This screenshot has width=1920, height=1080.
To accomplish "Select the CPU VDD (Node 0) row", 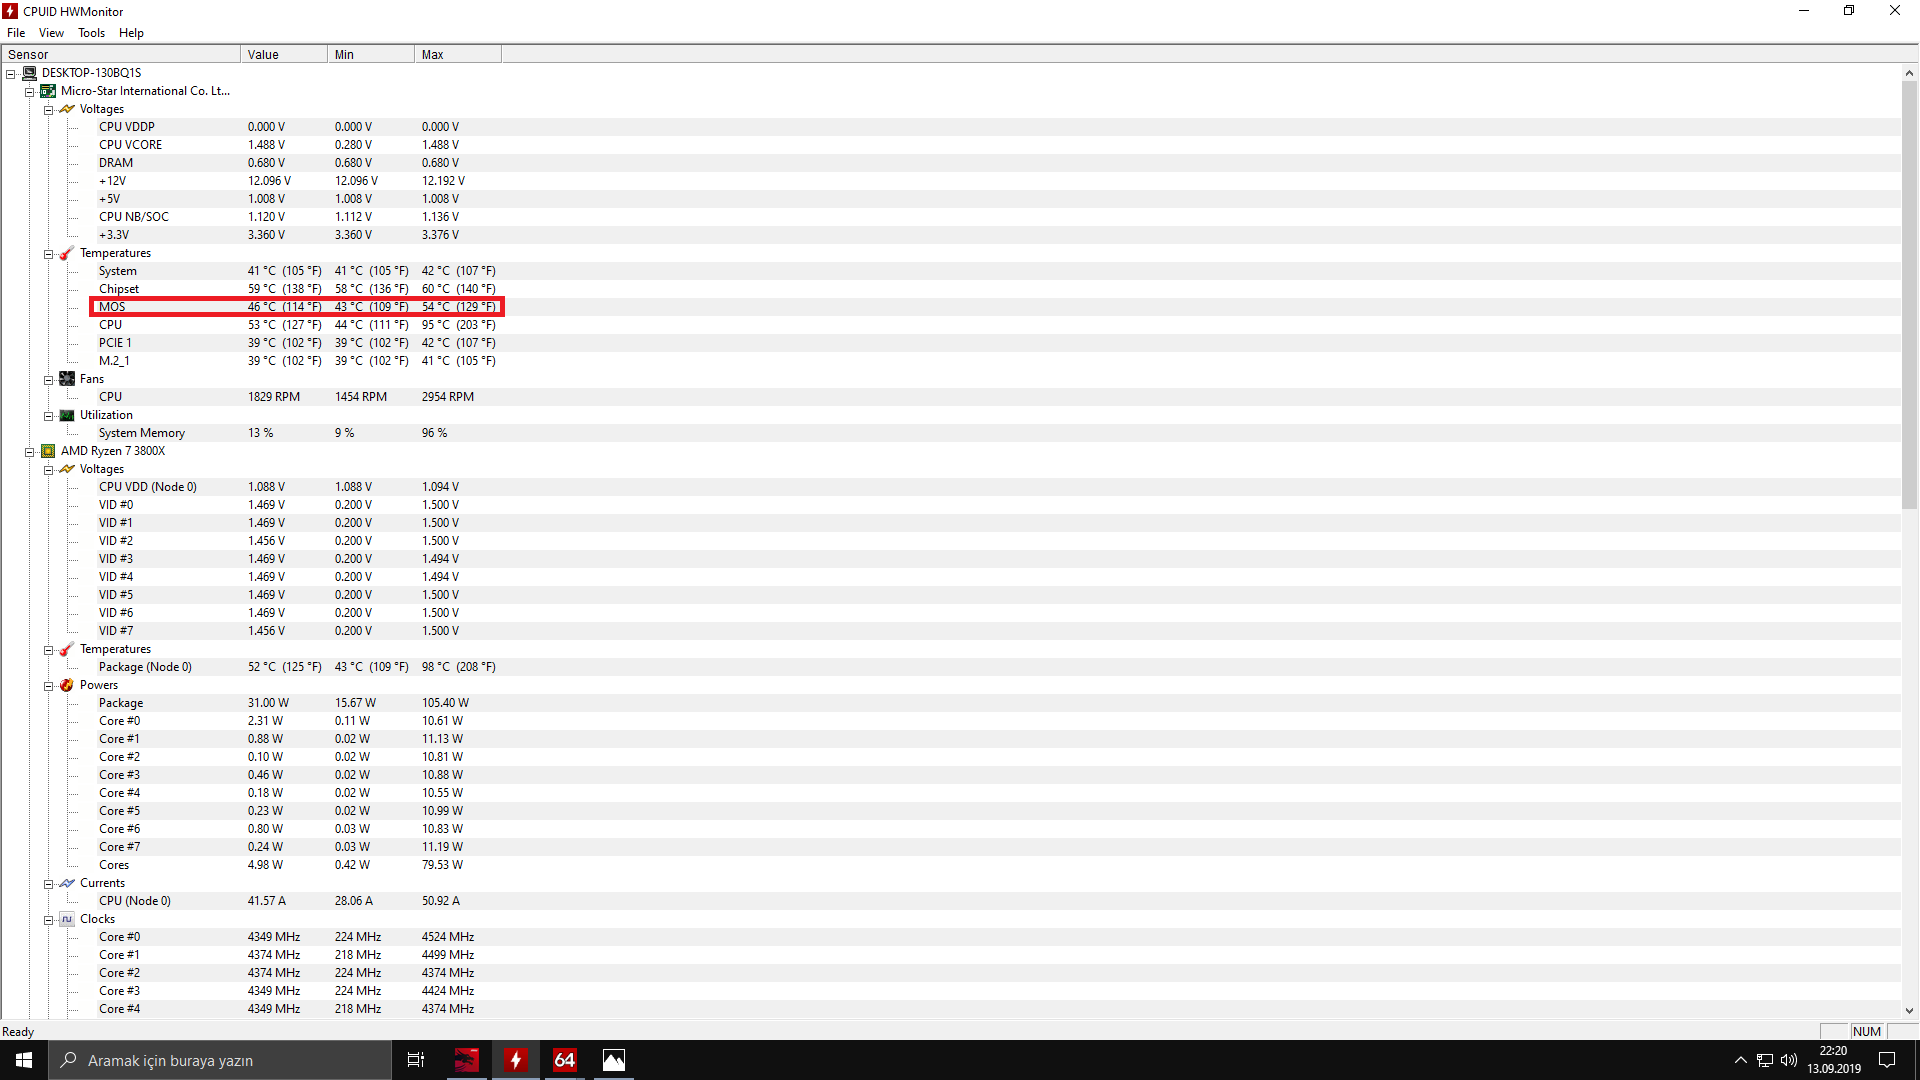I will (950, 487).
